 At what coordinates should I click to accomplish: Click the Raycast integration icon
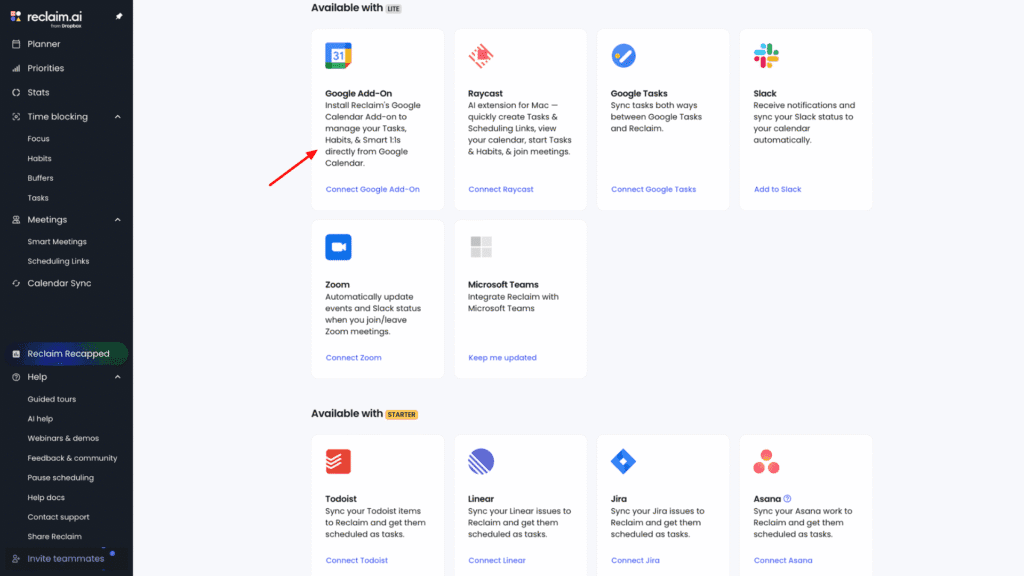[481, 56]
